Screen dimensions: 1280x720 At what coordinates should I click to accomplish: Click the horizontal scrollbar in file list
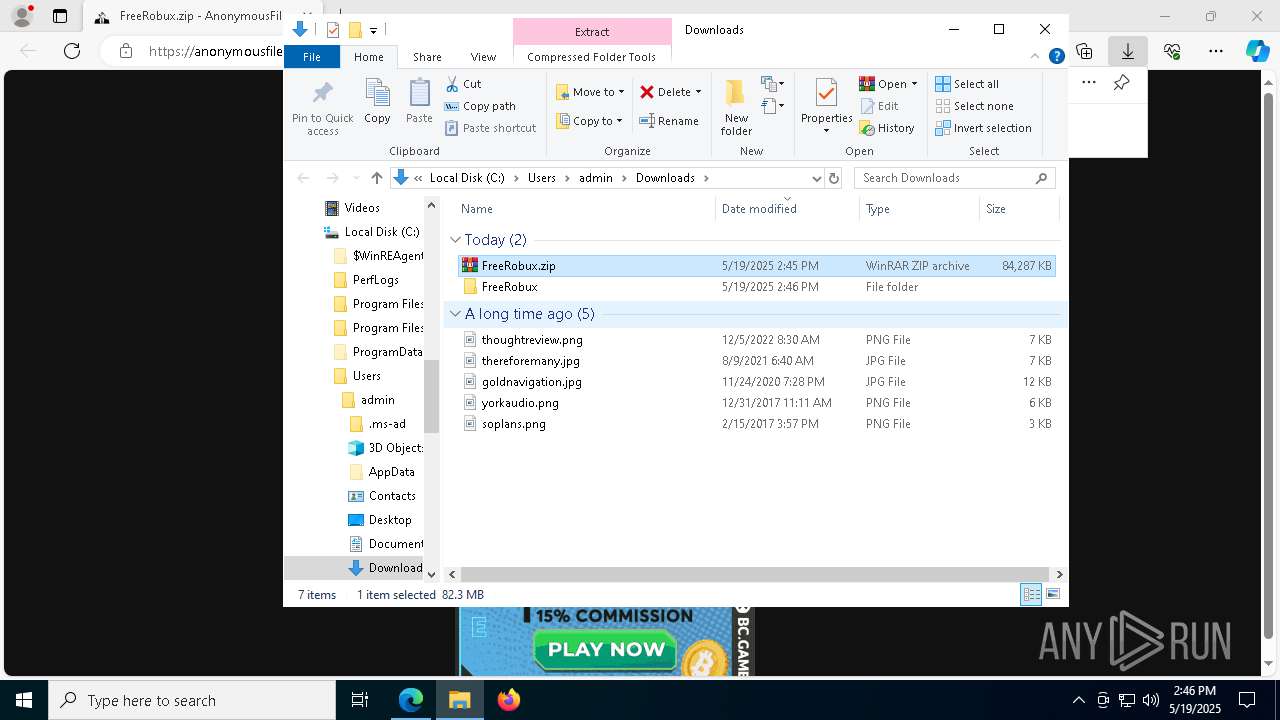(755, 574)
